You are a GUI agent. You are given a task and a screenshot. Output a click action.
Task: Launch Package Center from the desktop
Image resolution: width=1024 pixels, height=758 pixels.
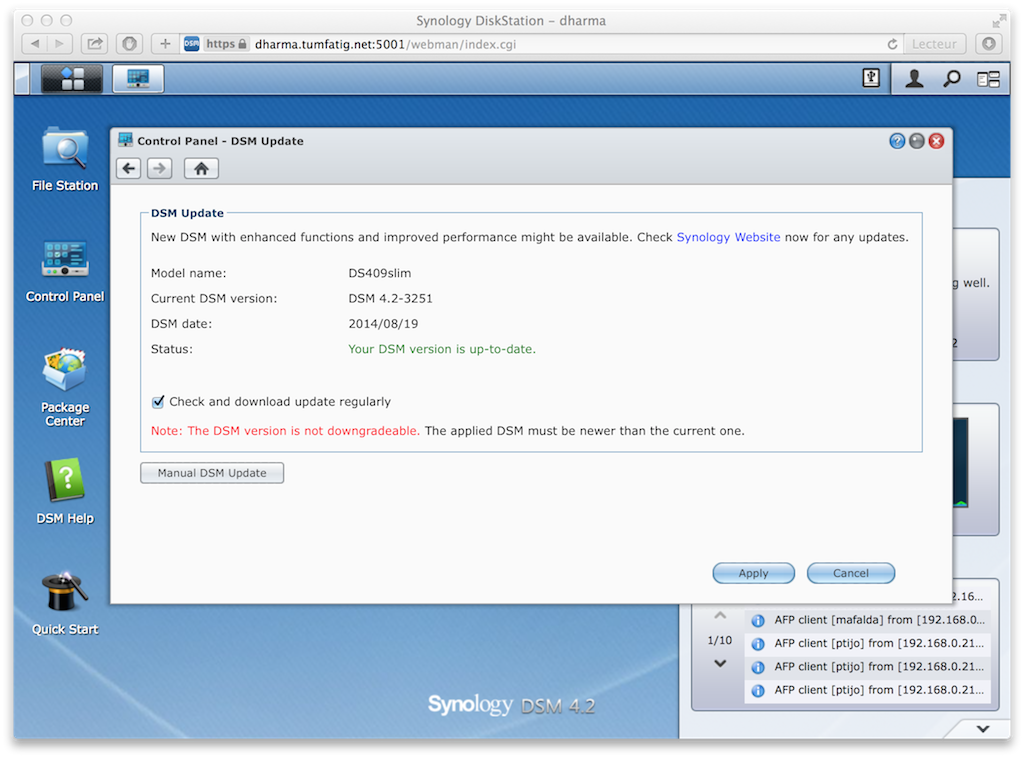point(65,387)
